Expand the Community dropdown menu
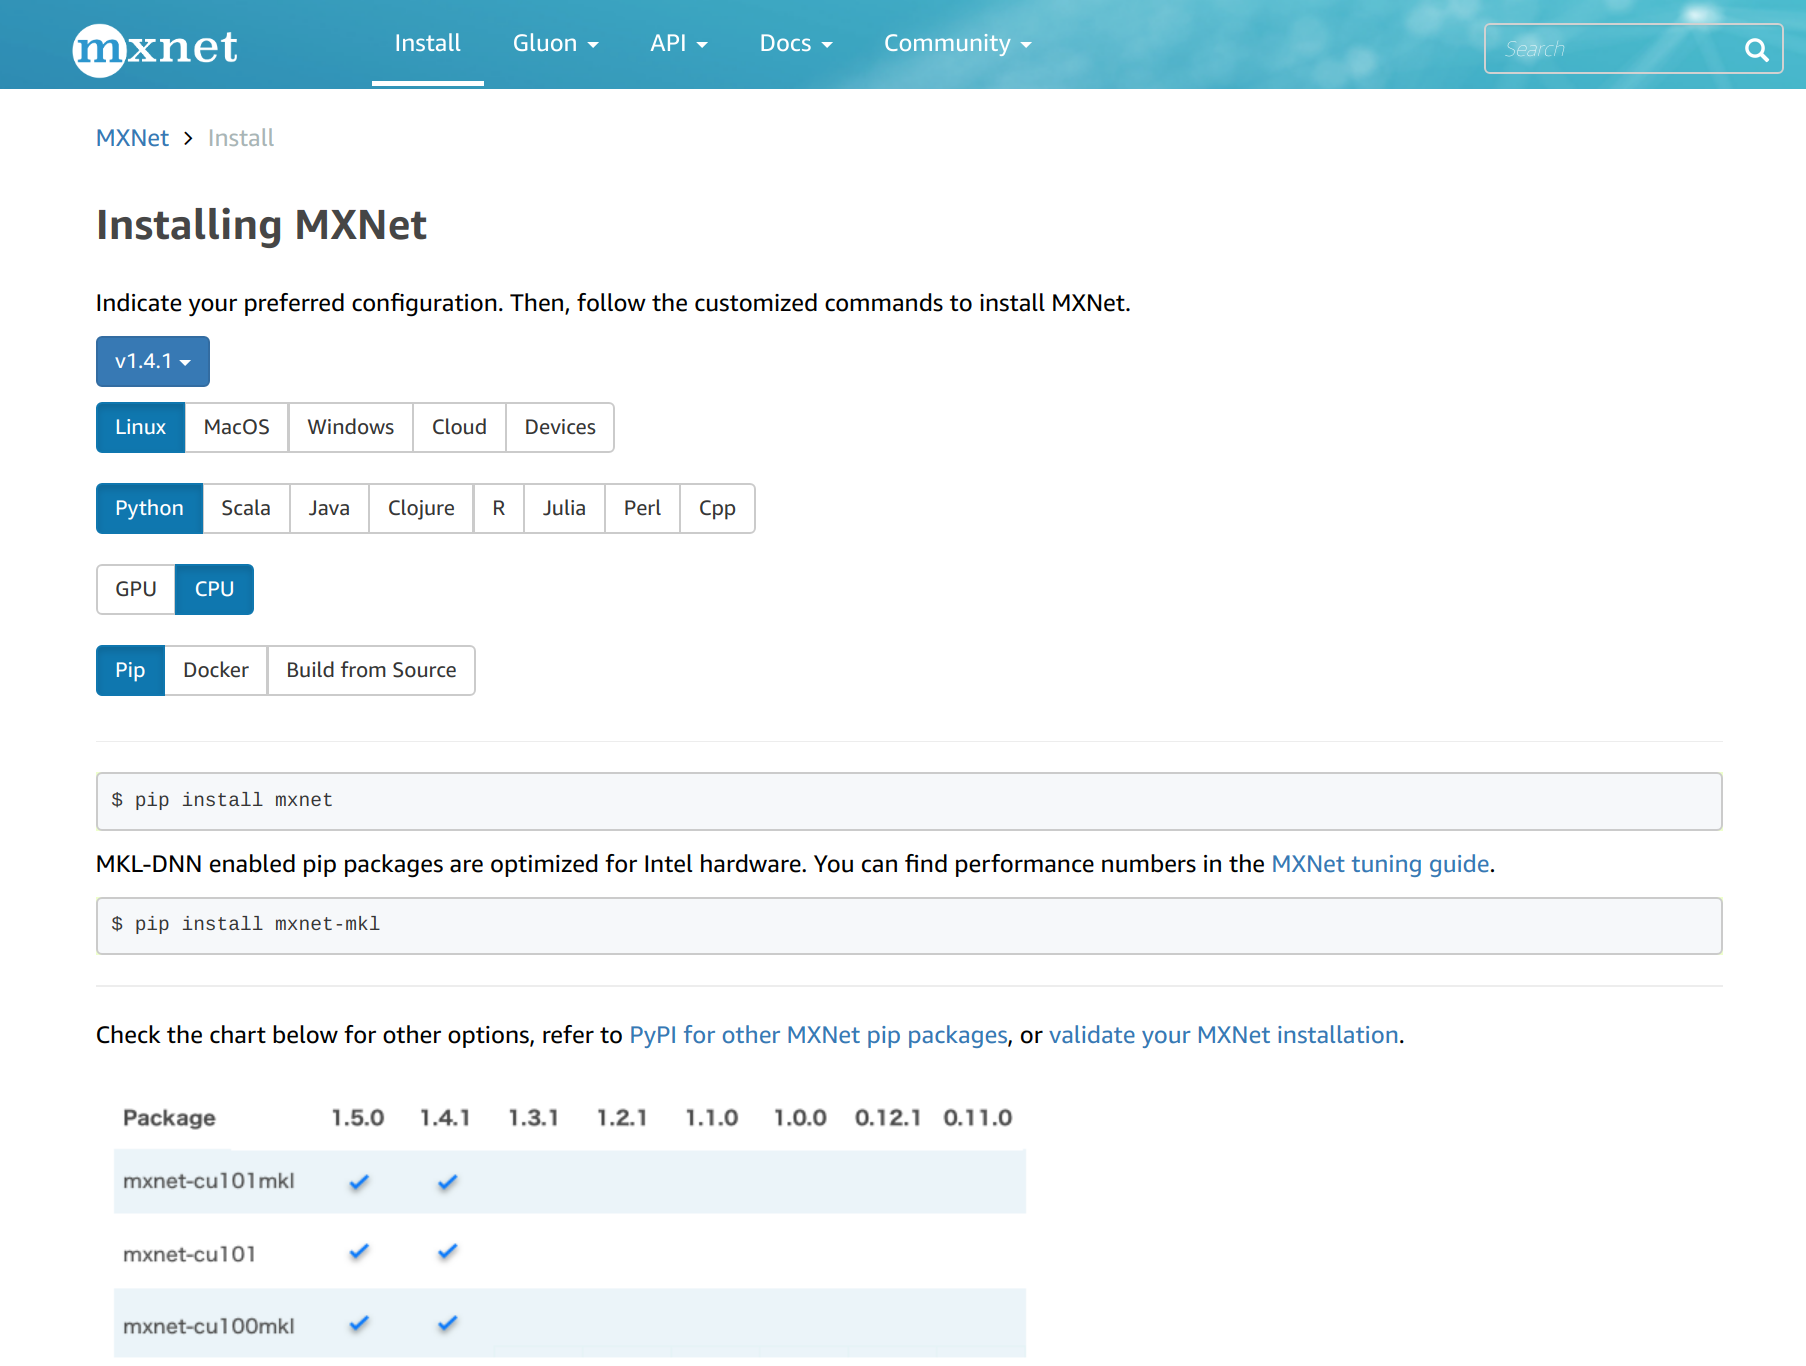The width and height of the screenshot is (1806, 1366). coord(957,43)
